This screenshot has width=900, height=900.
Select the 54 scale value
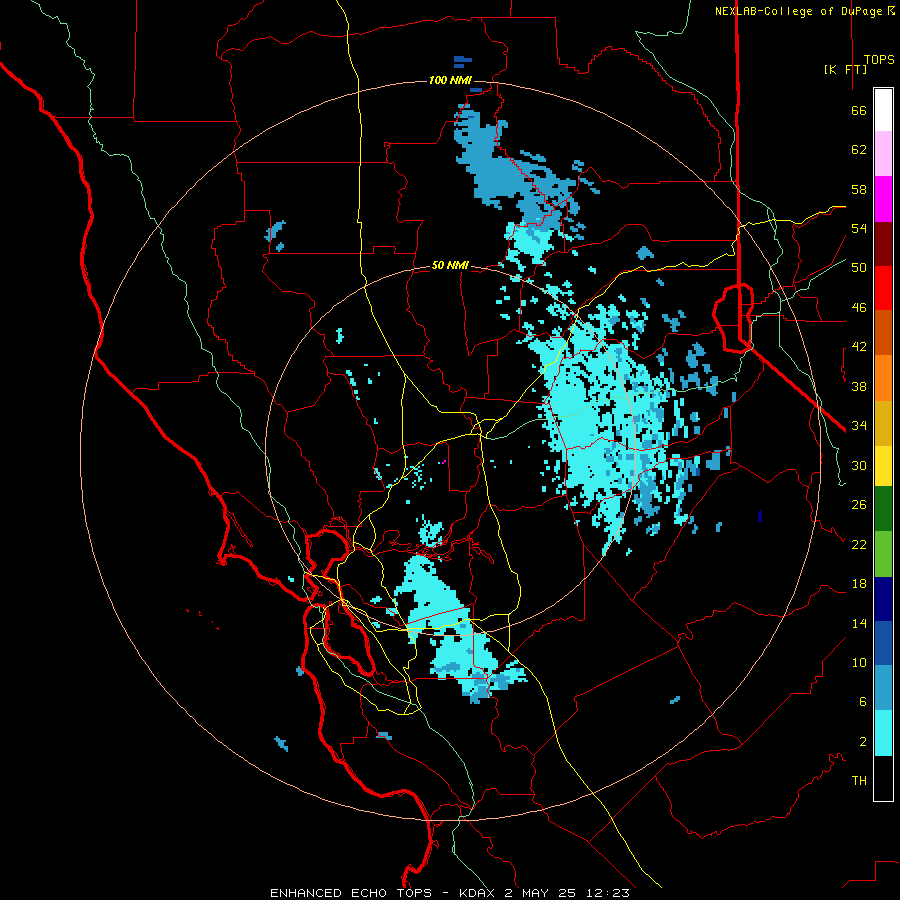(859, 228)
